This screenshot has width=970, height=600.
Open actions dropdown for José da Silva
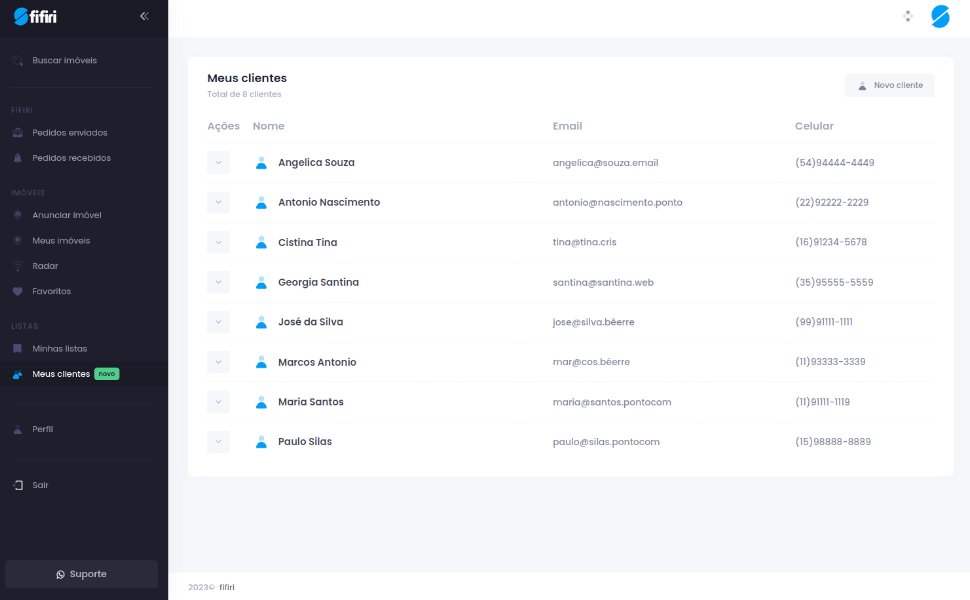tap(218, 322)
